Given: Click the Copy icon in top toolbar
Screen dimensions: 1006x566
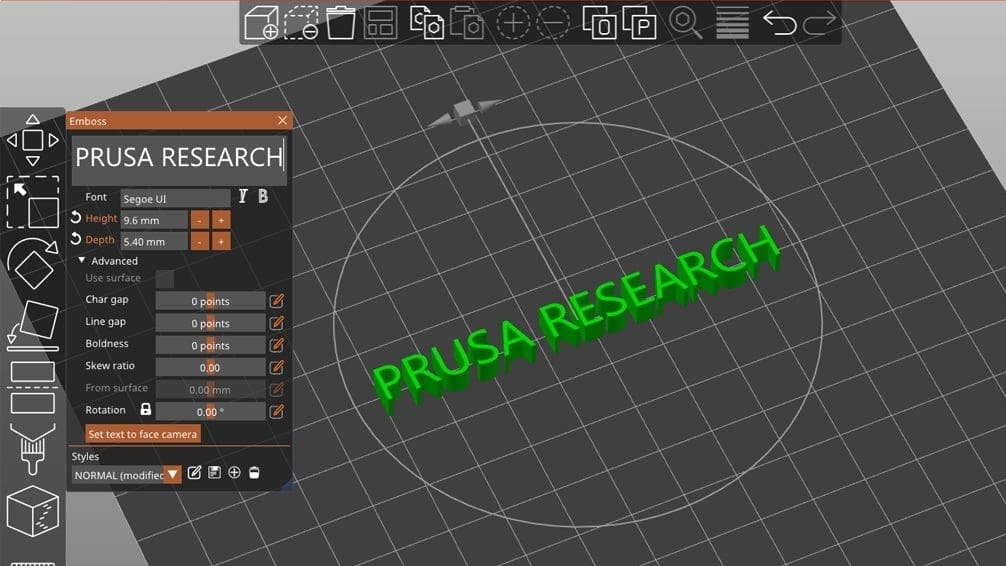Looking at the screenshot, I should tap(427, 23).
